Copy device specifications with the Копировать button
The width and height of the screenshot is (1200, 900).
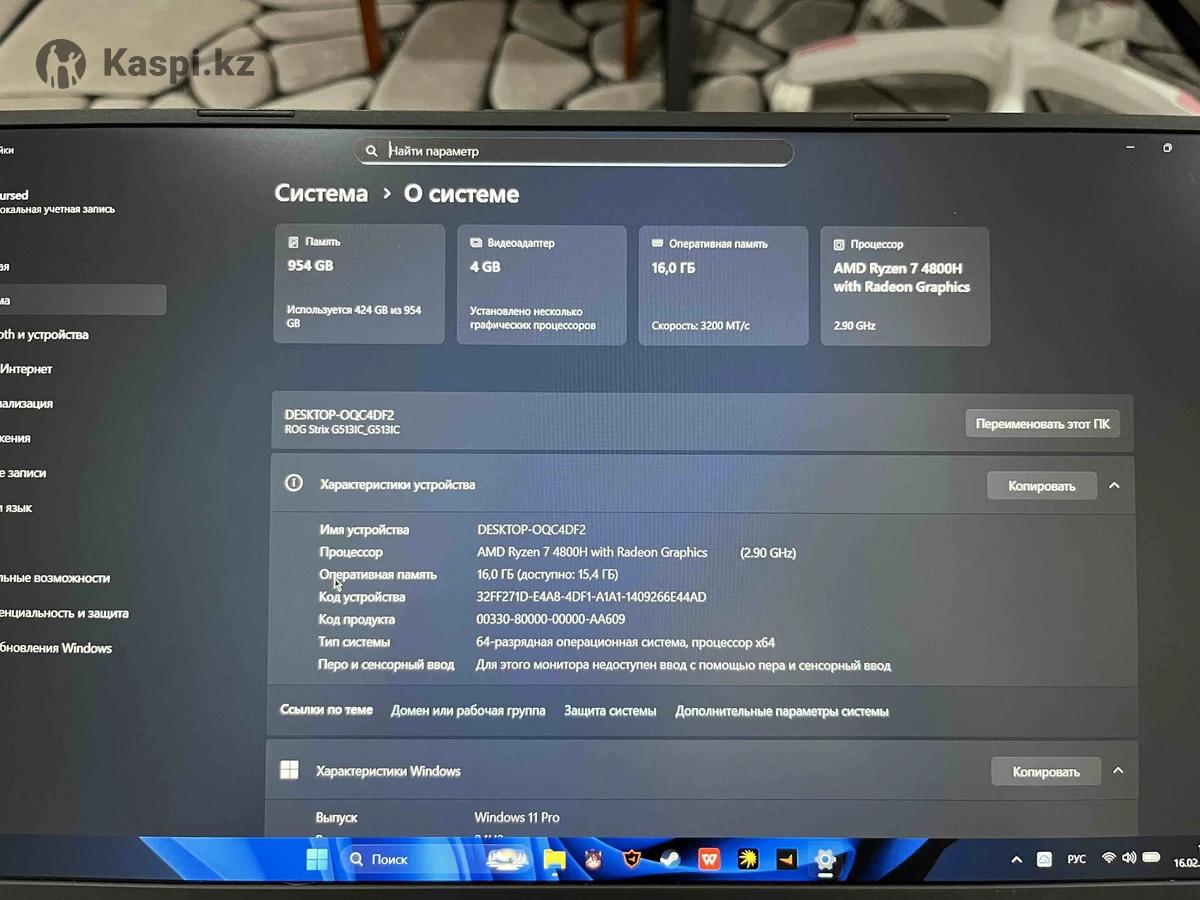(1041, 486)
